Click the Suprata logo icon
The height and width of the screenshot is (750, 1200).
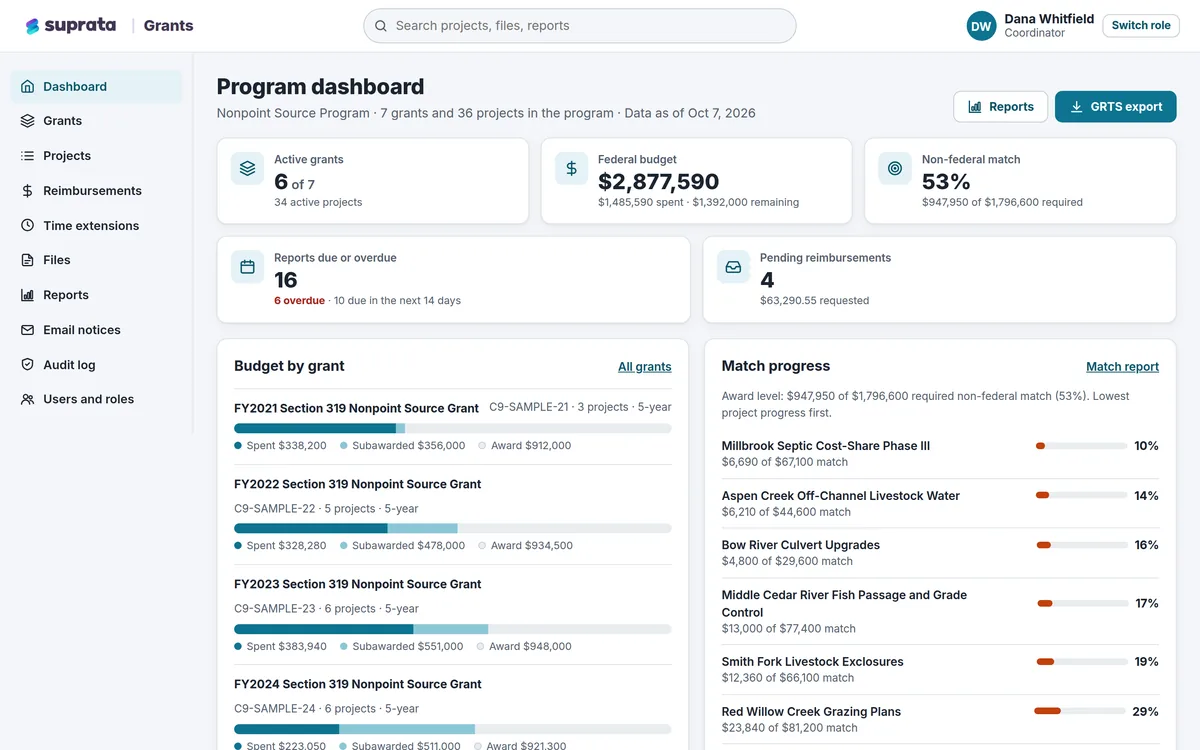(33, 26)
